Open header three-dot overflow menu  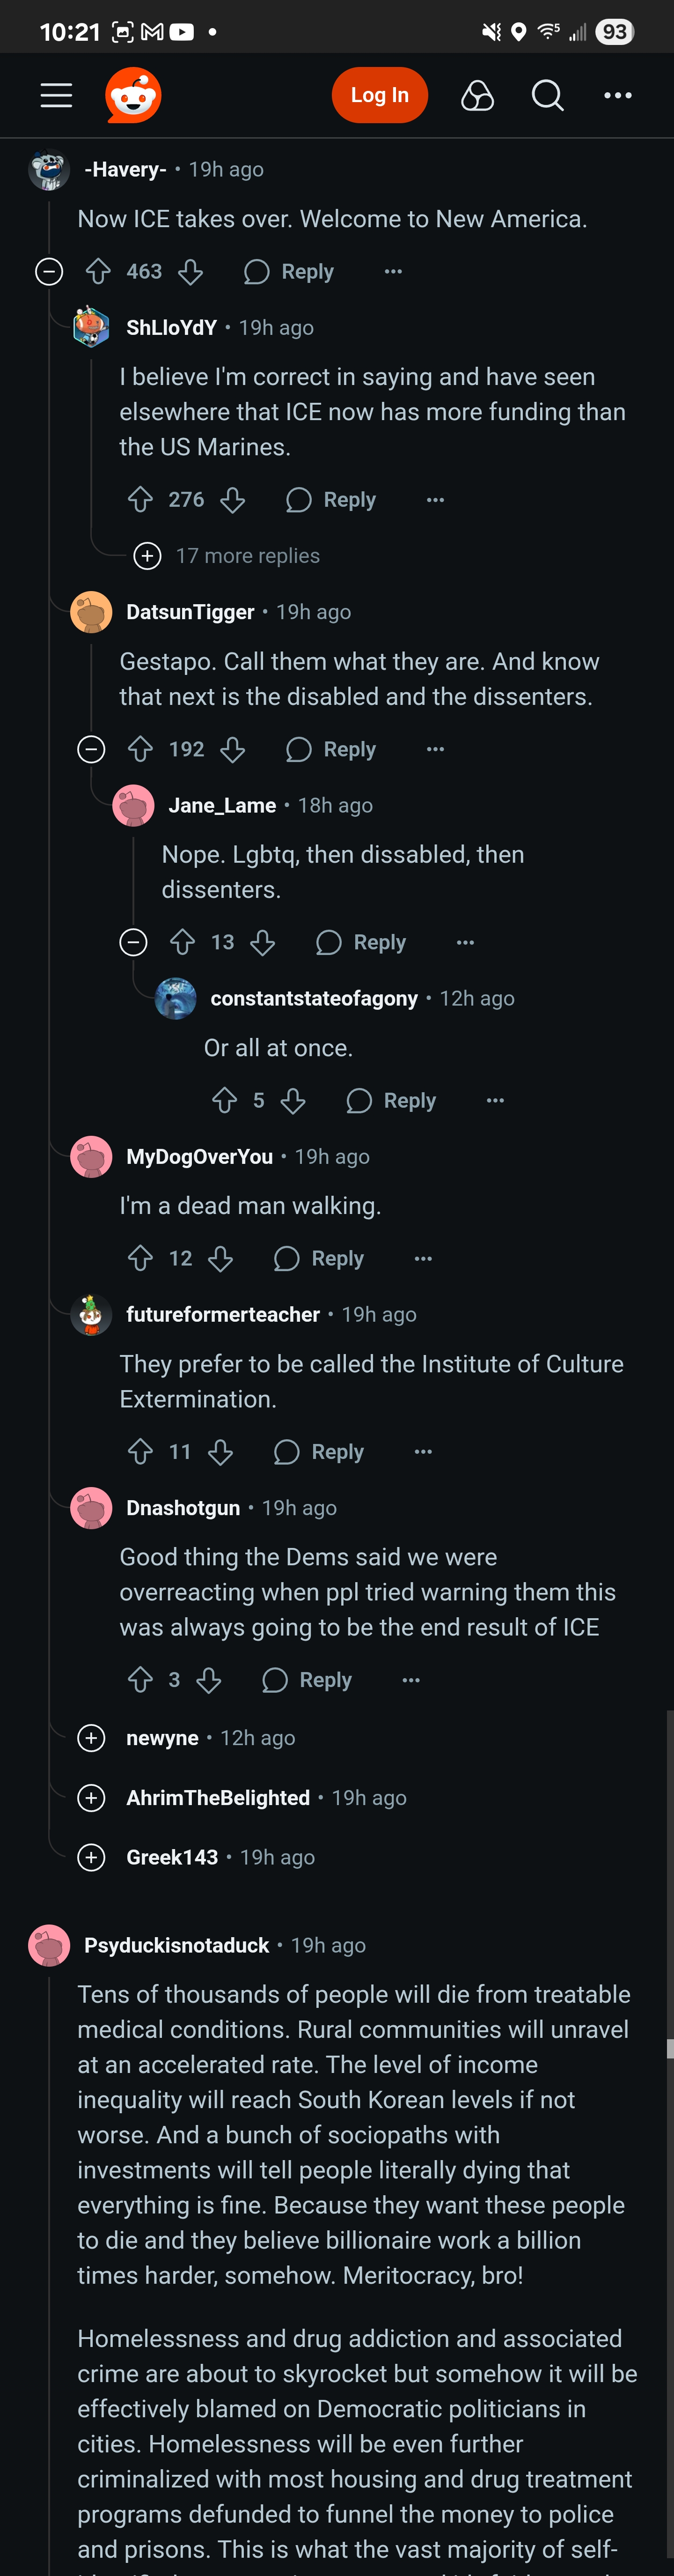pos(618,95)
